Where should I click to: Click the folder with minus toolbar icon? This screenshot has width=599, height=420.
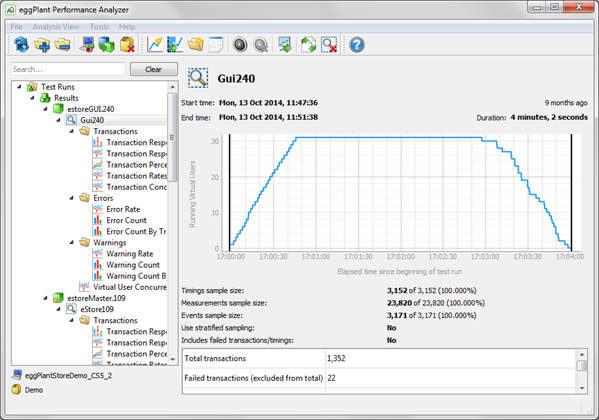(x=62, y=45)
